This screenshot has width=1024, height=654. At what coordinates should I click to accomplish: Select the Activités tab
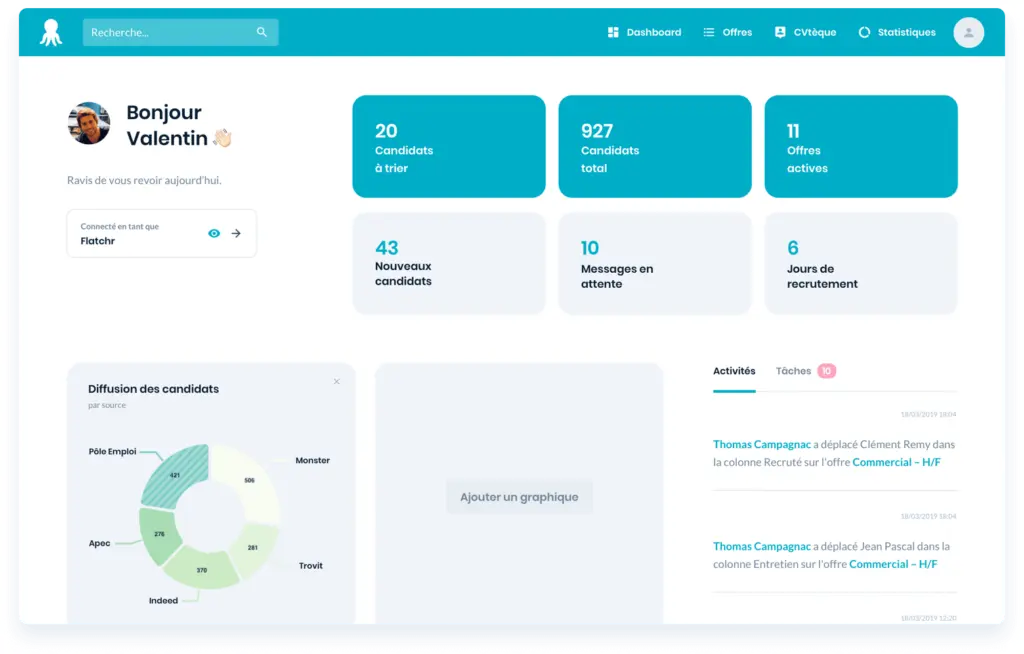(734, 371)
